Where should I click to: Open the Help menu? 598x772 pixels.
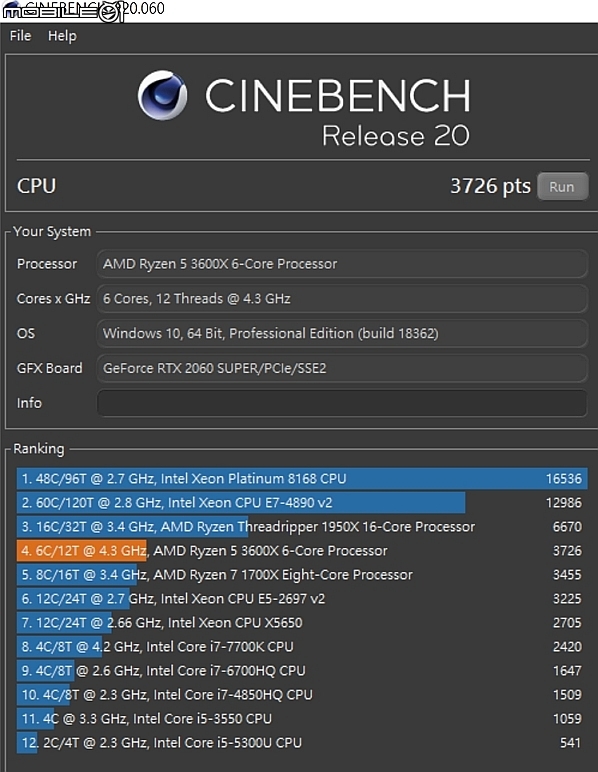(x=62, y=36)
